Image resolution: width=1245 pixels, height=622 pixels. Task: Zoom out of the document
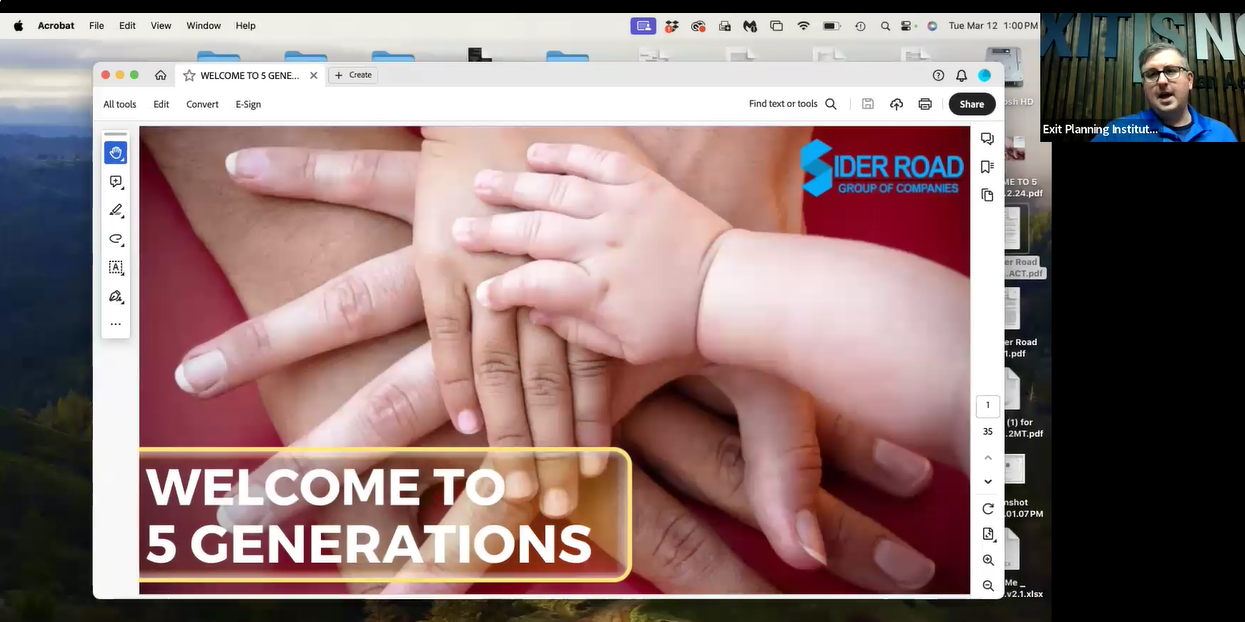pos(988,586)
